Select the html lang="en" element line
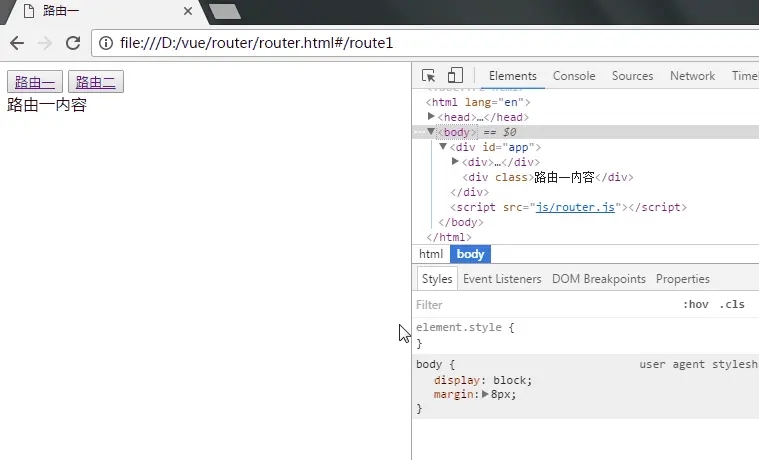The image size is (759, 460). point(478,102)
